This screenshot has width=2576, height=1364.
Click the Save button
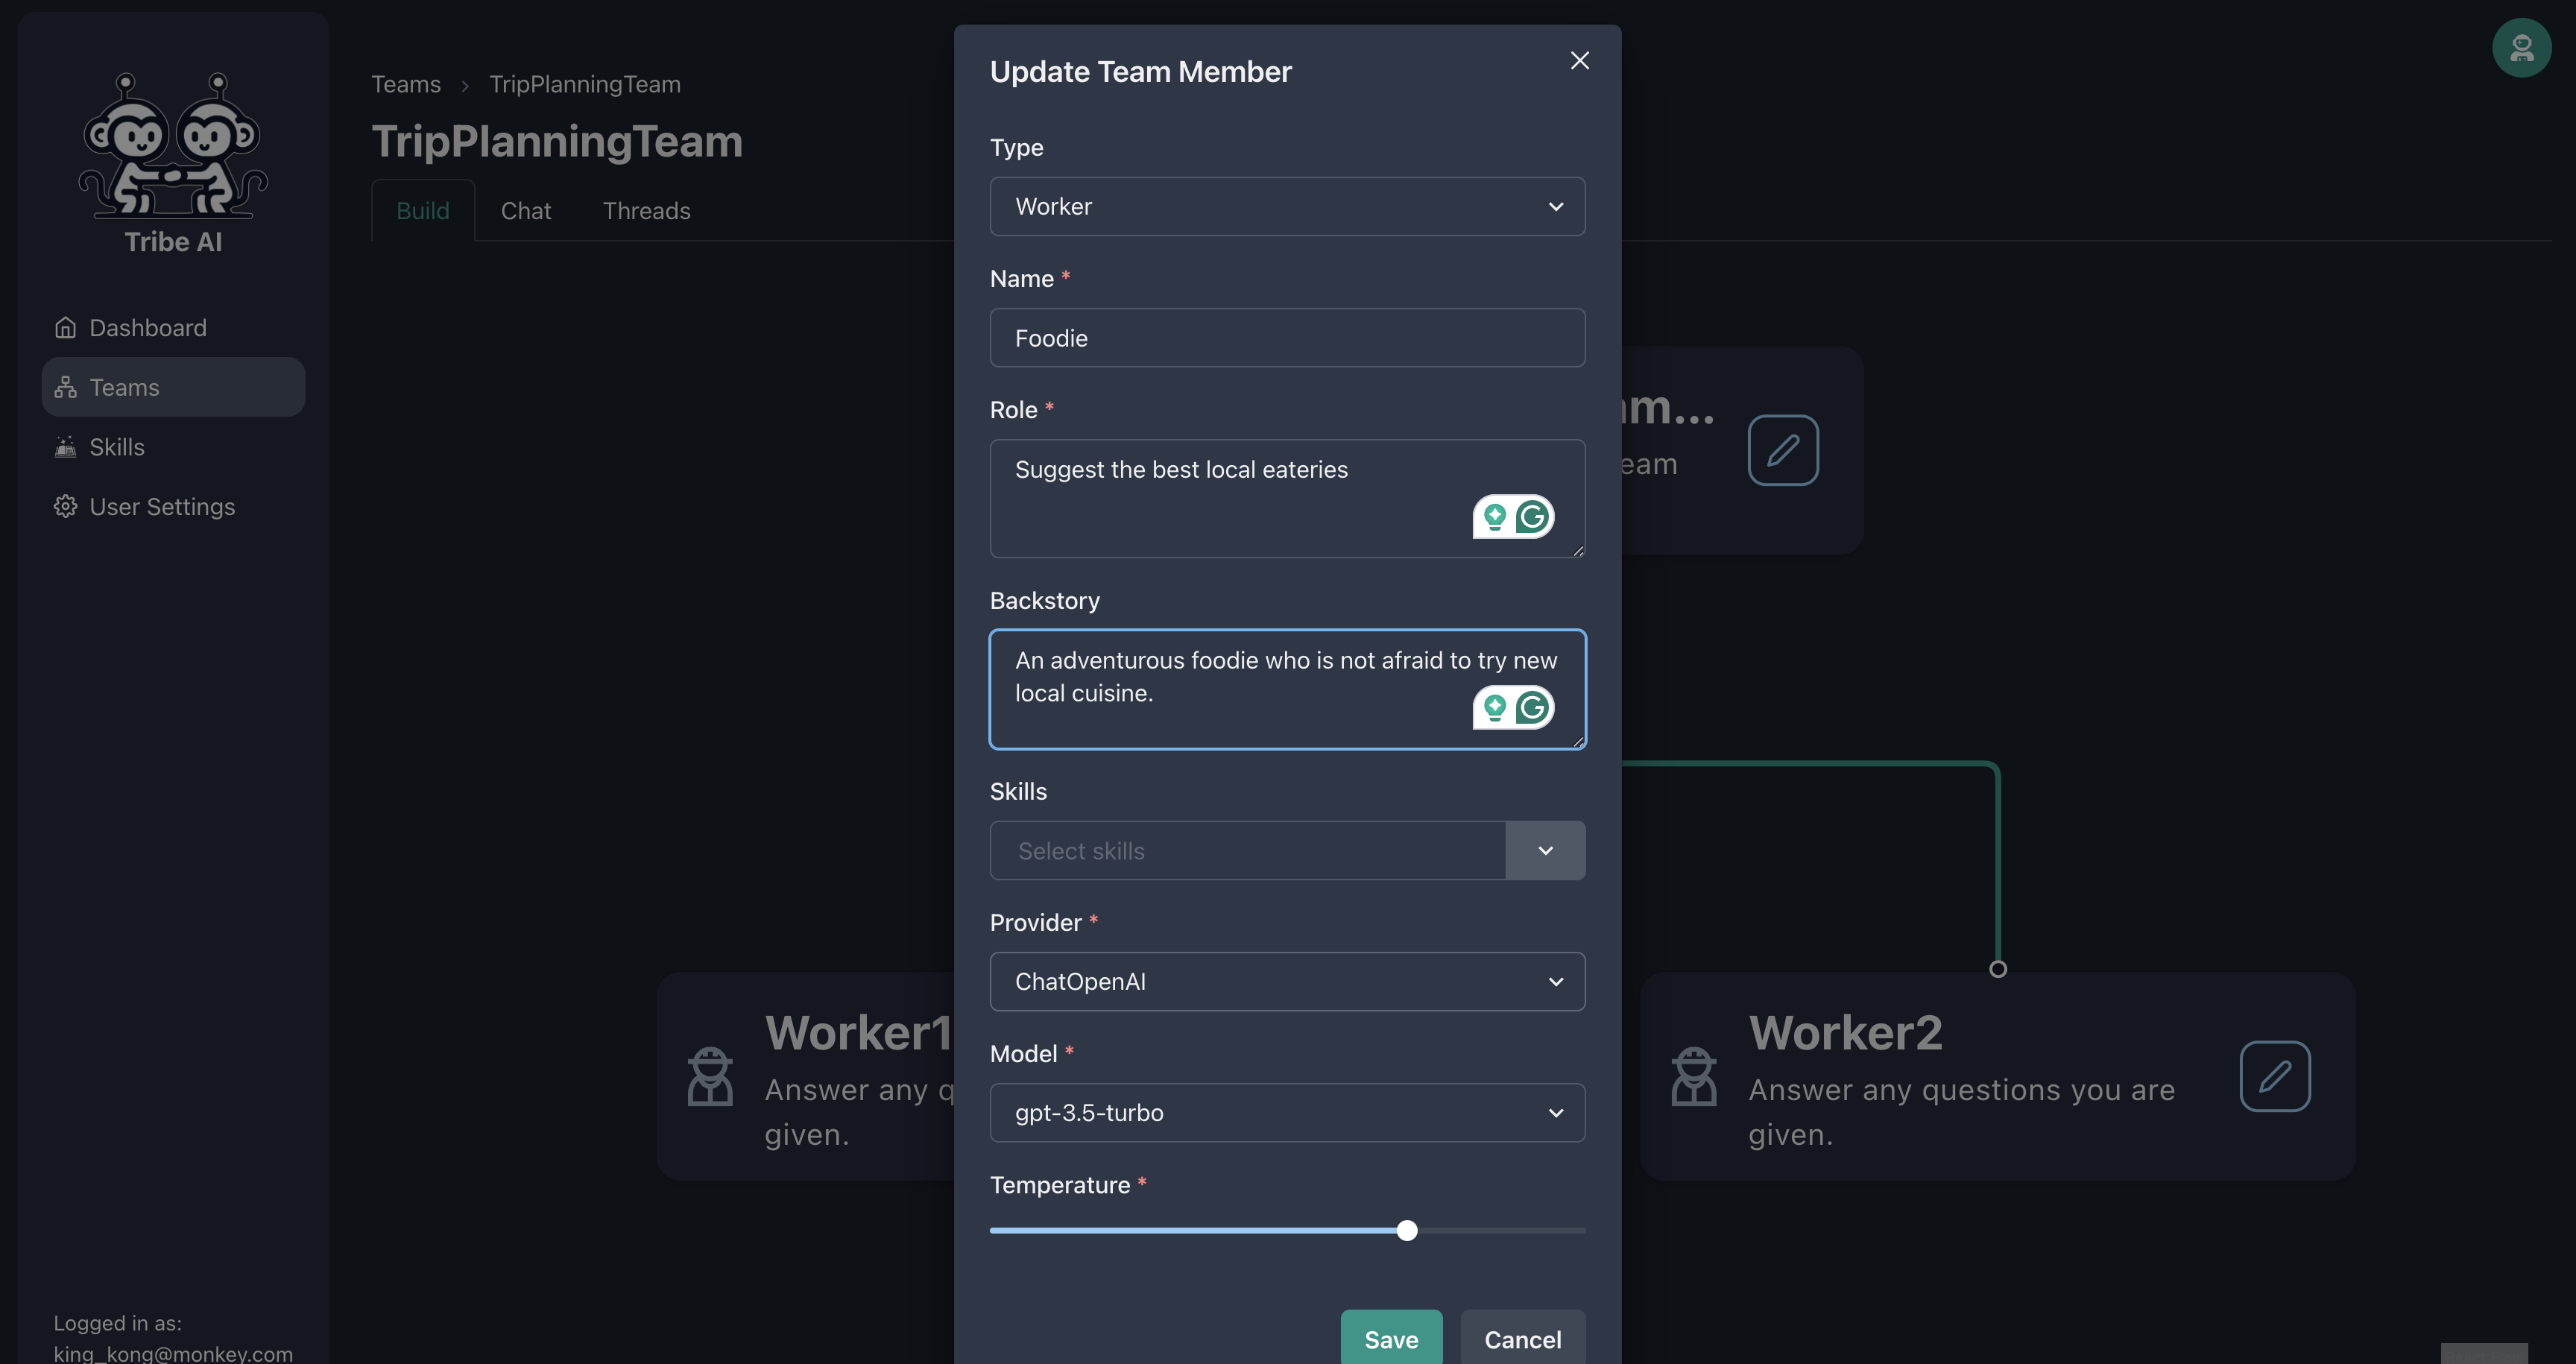(1390, 1339)
